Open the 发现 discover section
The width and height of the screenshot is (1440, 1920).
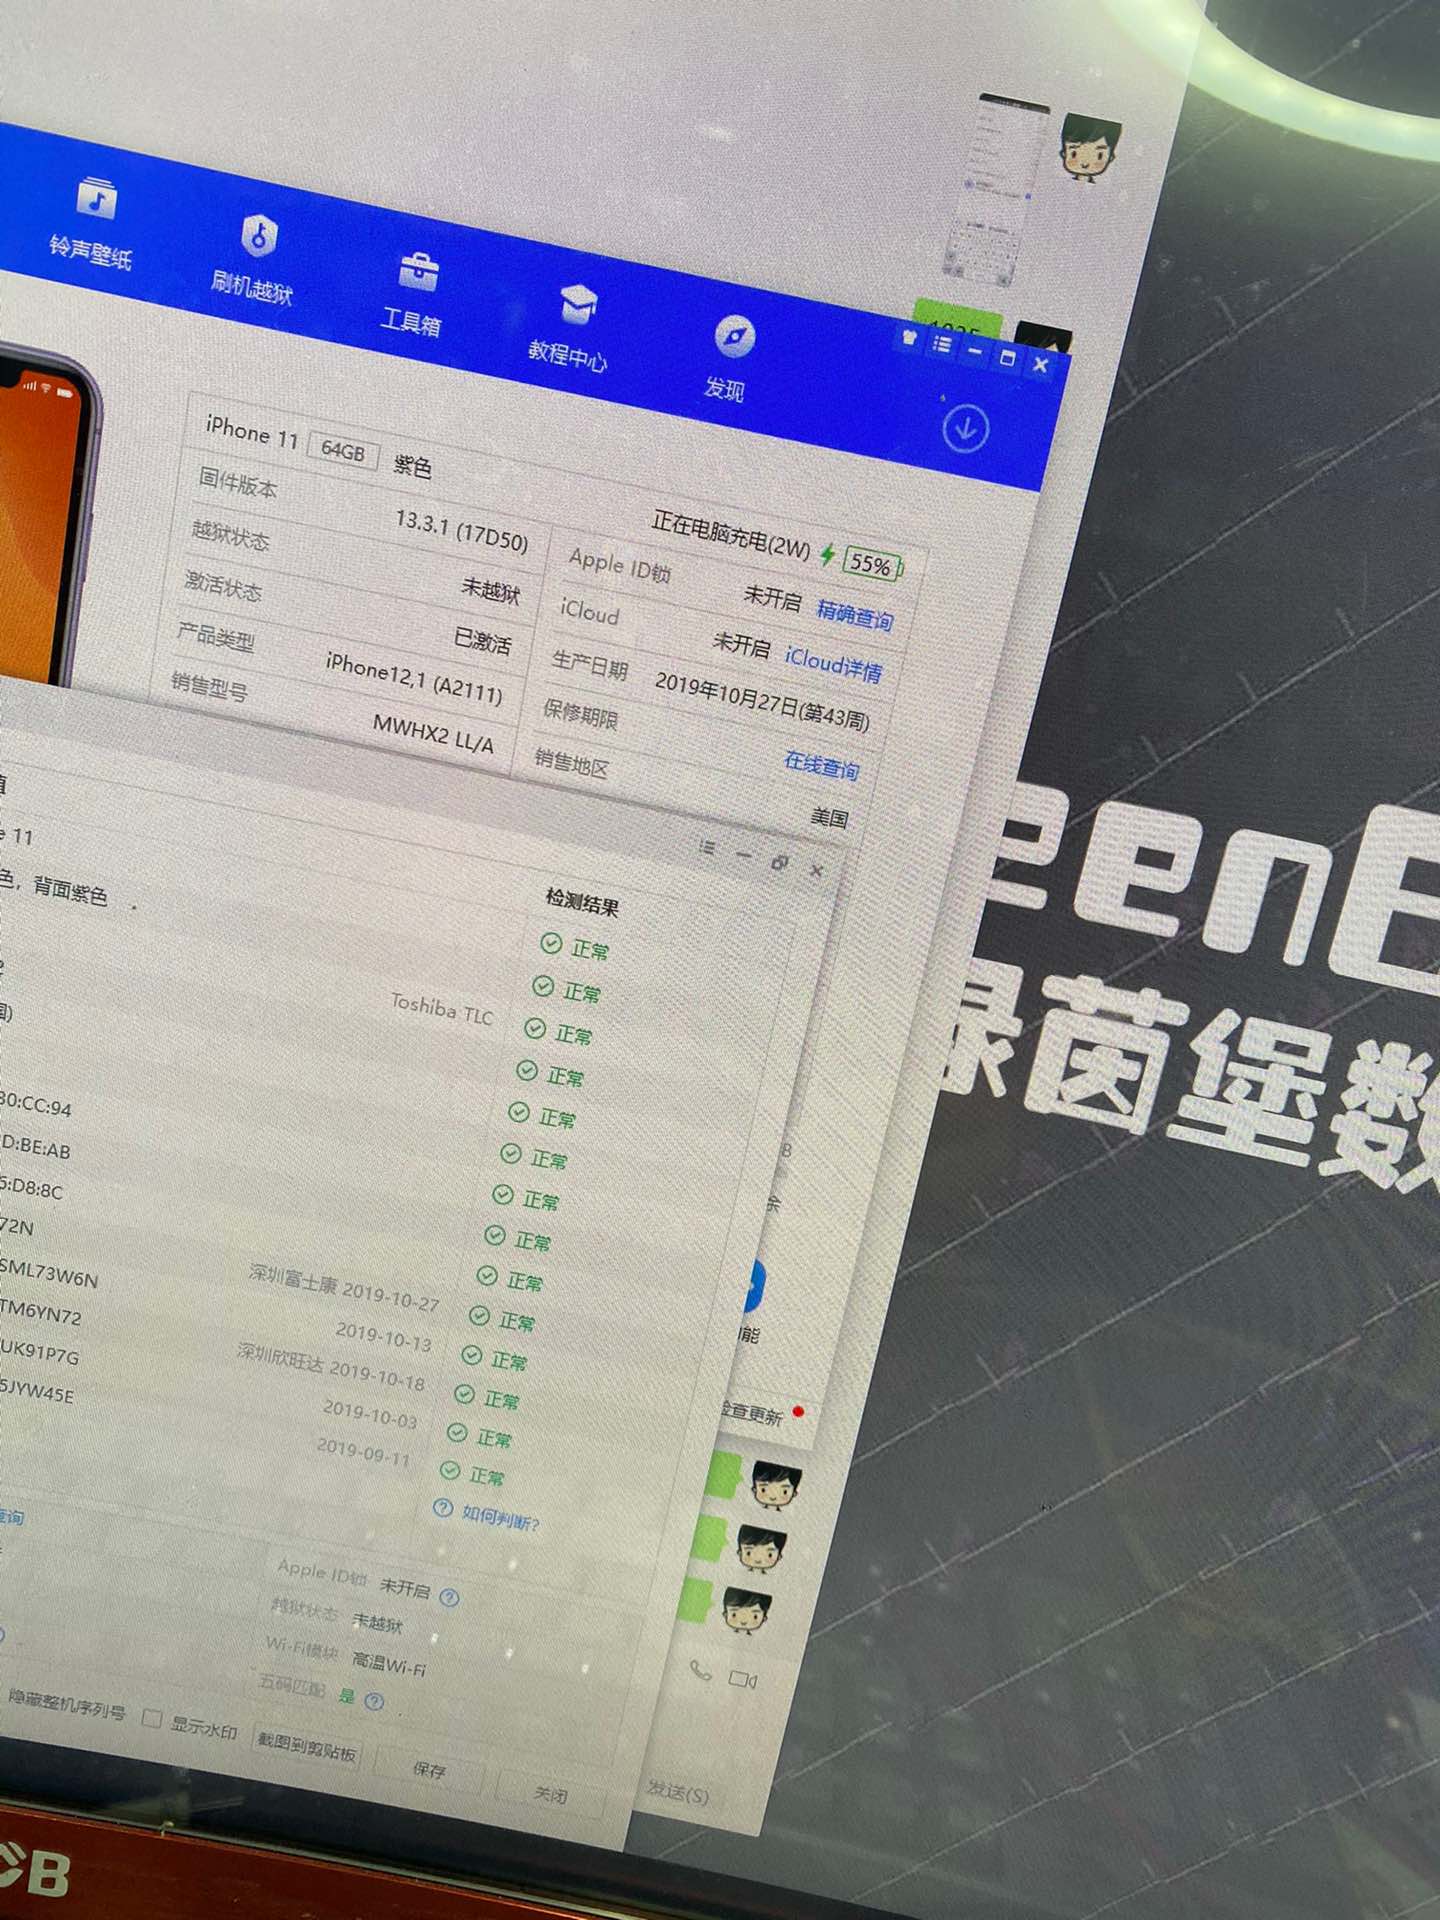click(x=728, y=360)
